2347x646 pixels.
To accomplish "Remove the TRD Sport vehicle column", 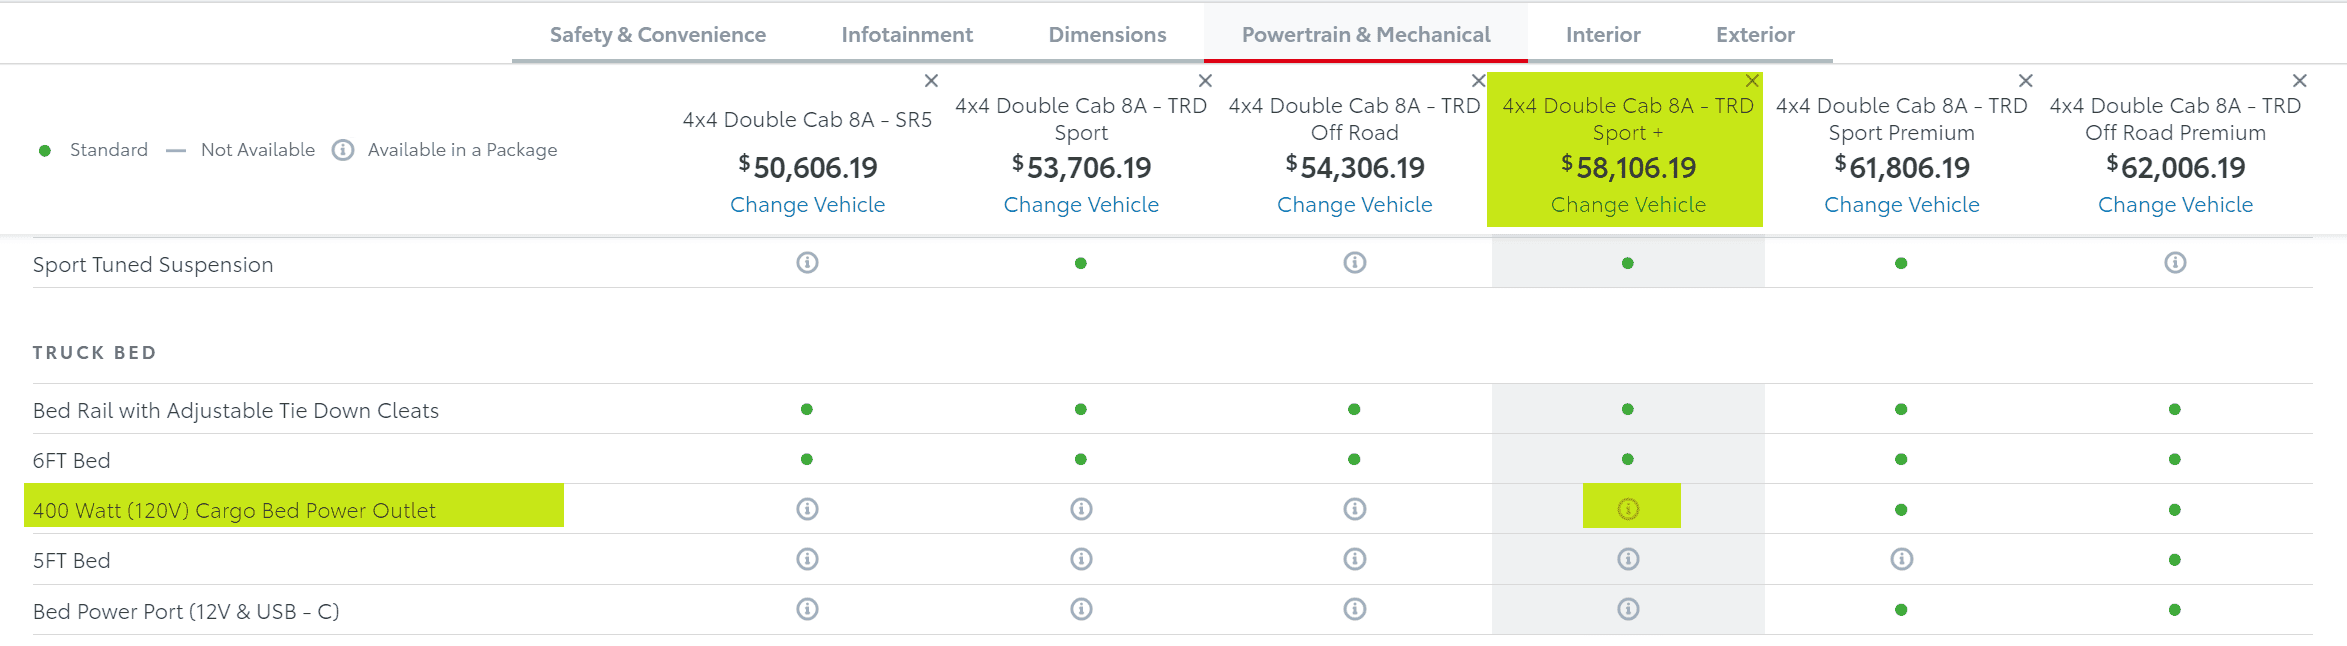I will pos(1205,81).
